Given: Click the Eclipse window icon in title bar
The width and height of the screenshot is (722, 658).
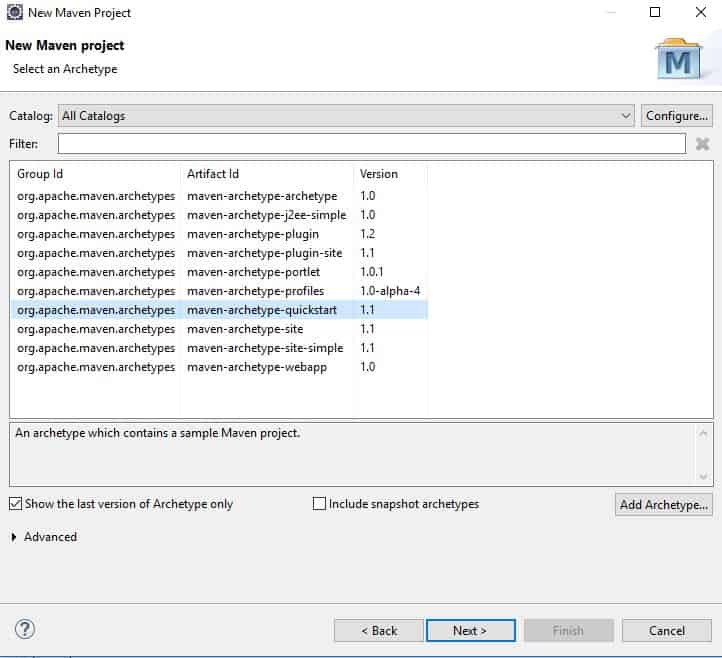Looking at the screenshot, I should click(x=14, y=12).
